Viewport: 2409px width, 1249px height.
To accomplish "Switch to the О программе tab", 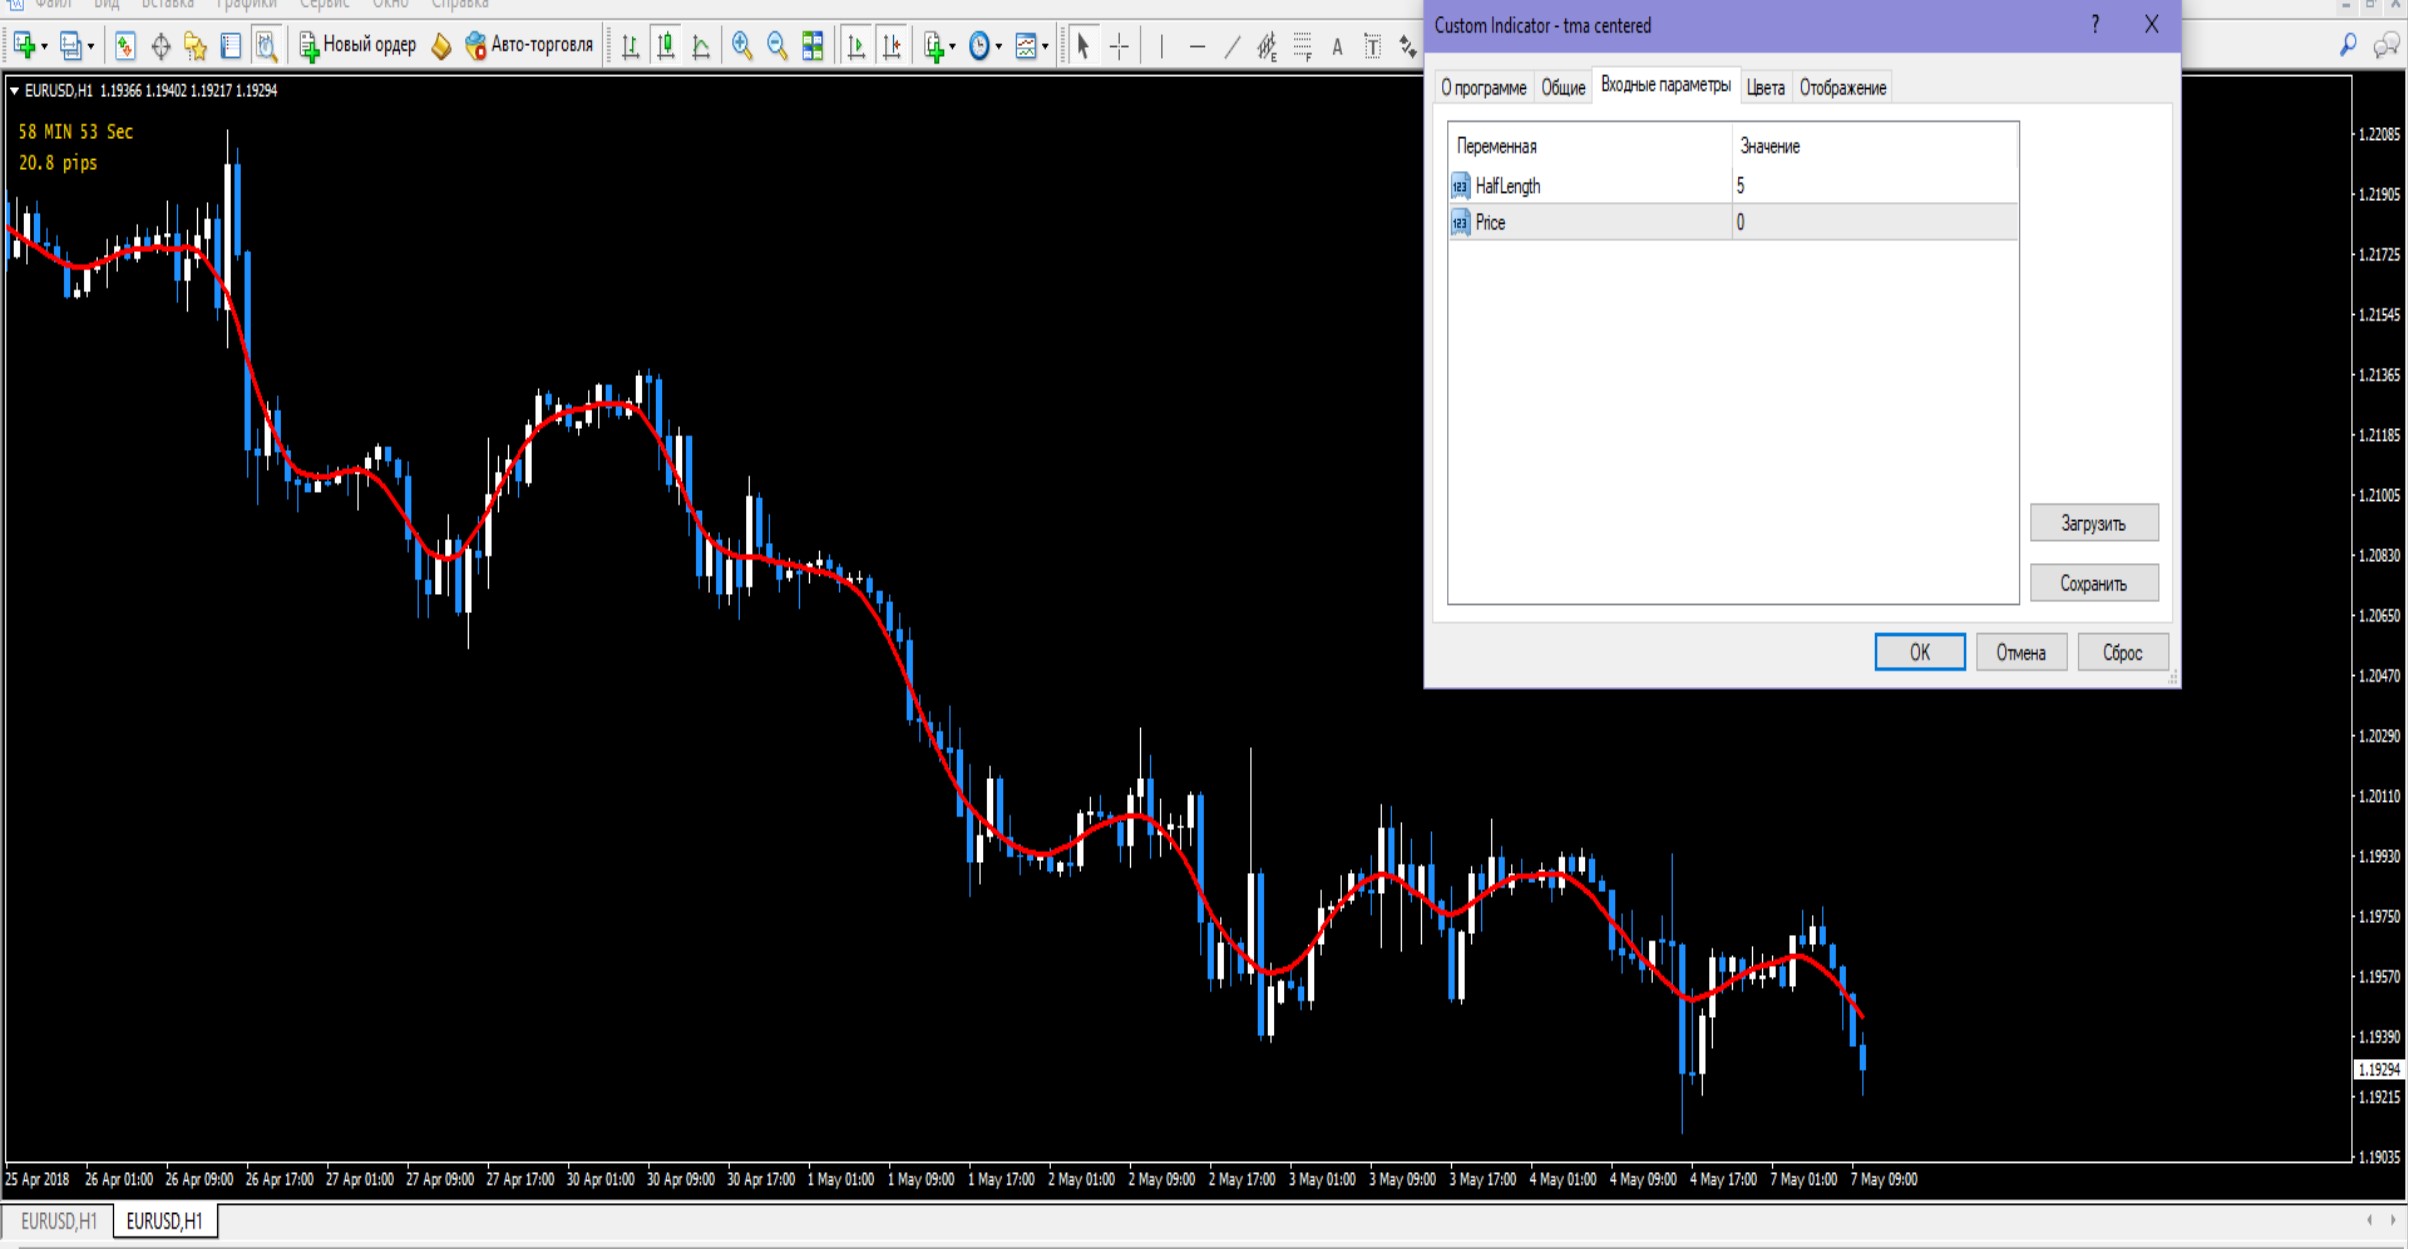I will click(1484, 88).
